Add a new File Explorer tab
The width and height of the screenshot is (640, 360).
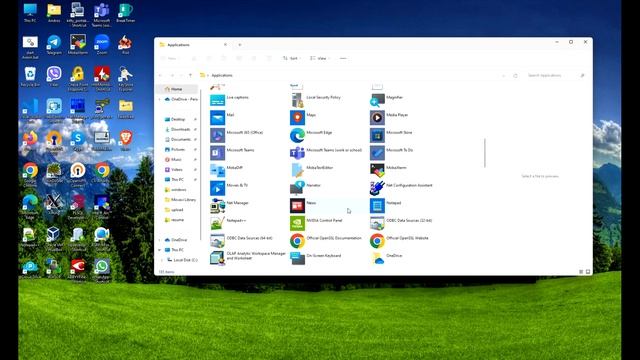240,44
